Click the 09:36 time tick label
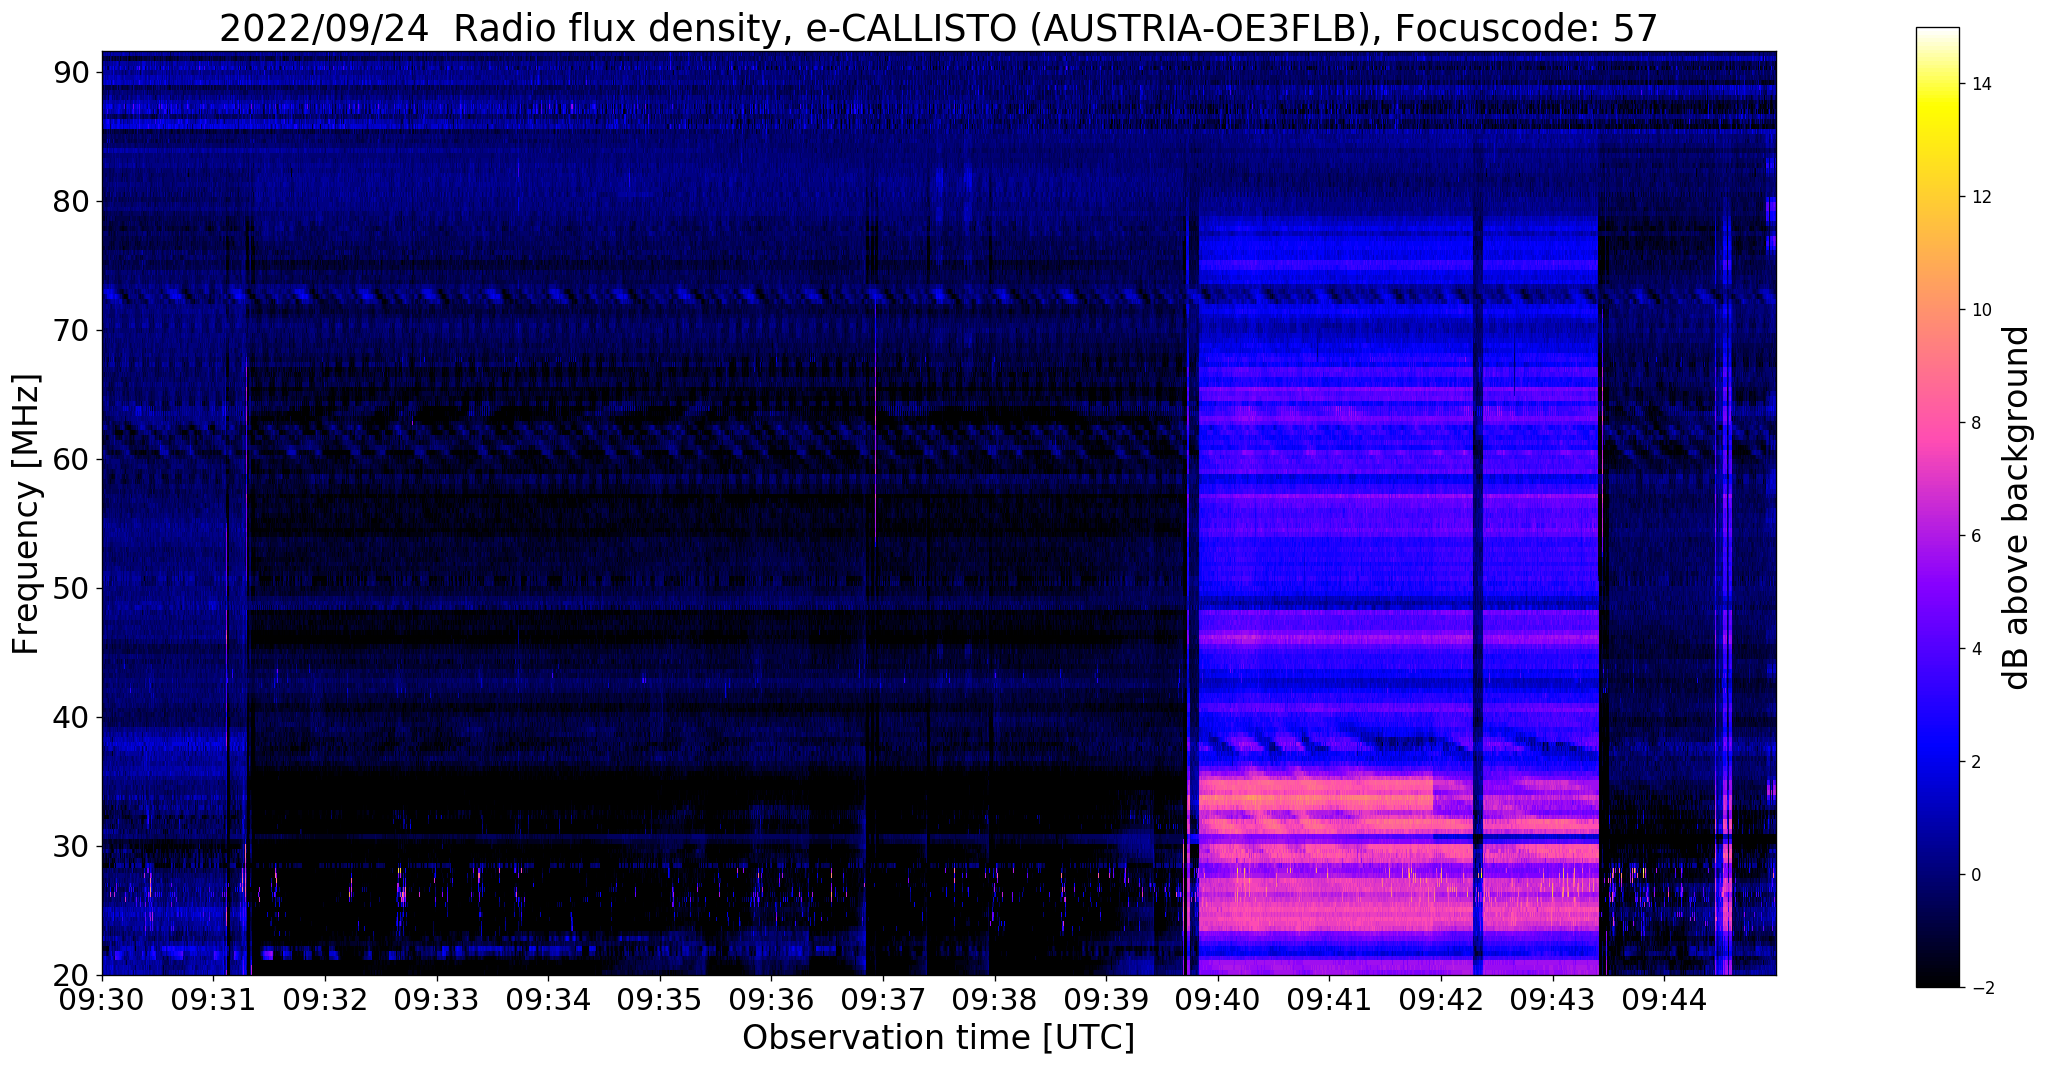This screenshot has width=2047, height=1067. (x=771, y=1001)
